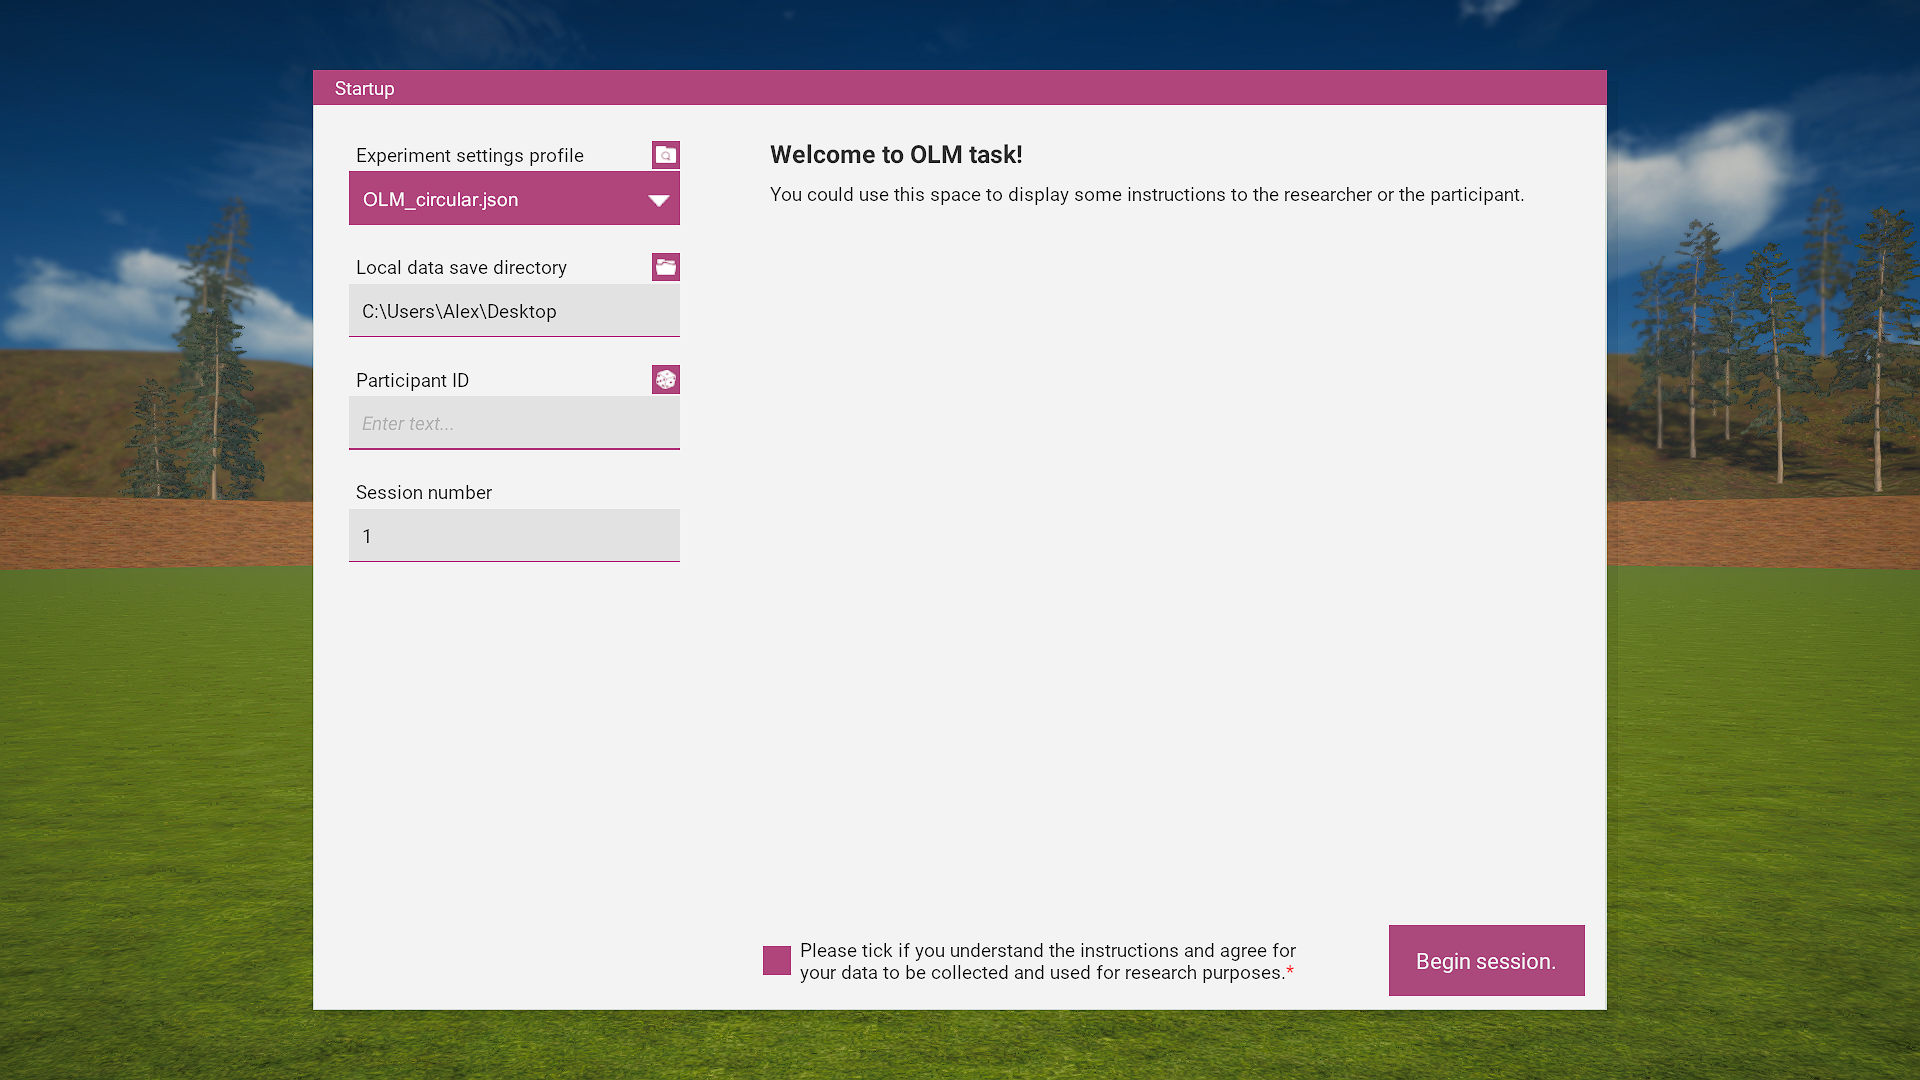Click the Local data save directory label
Screen dimensions: 1920x1080
(461, 268)
